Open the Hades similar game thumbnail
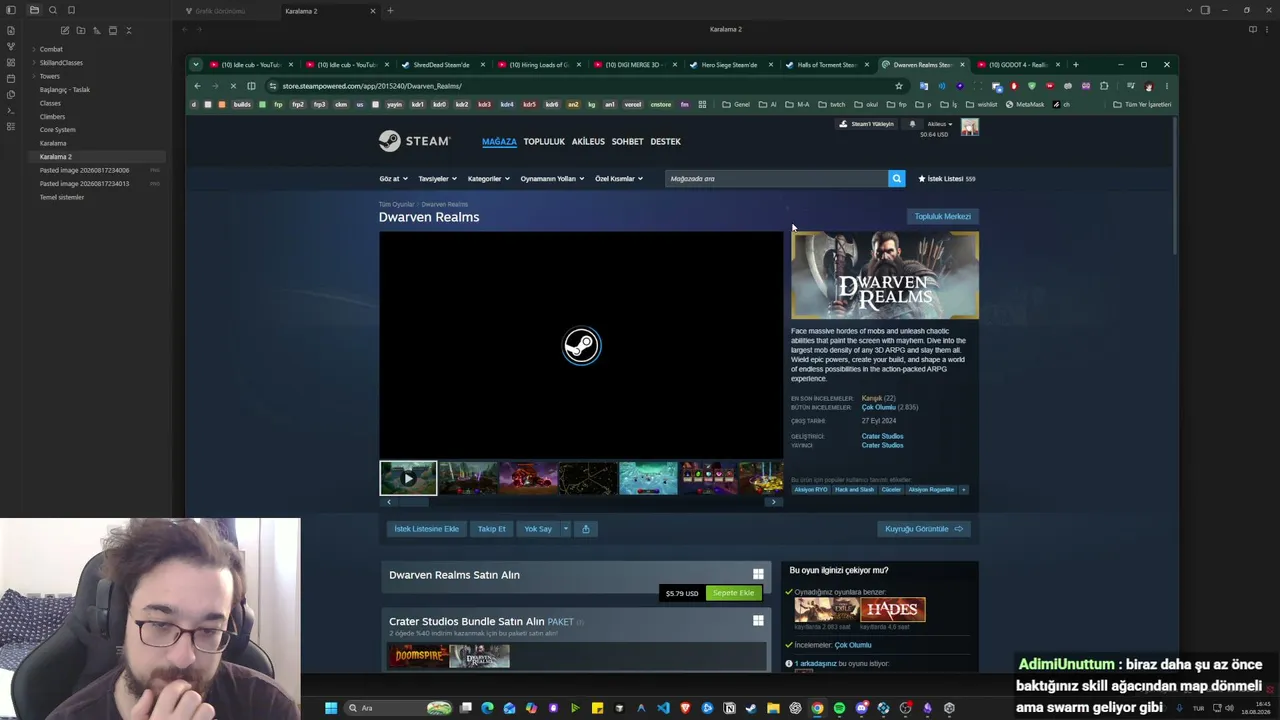The image size is (1280, 720). click(x=892, y=609)
